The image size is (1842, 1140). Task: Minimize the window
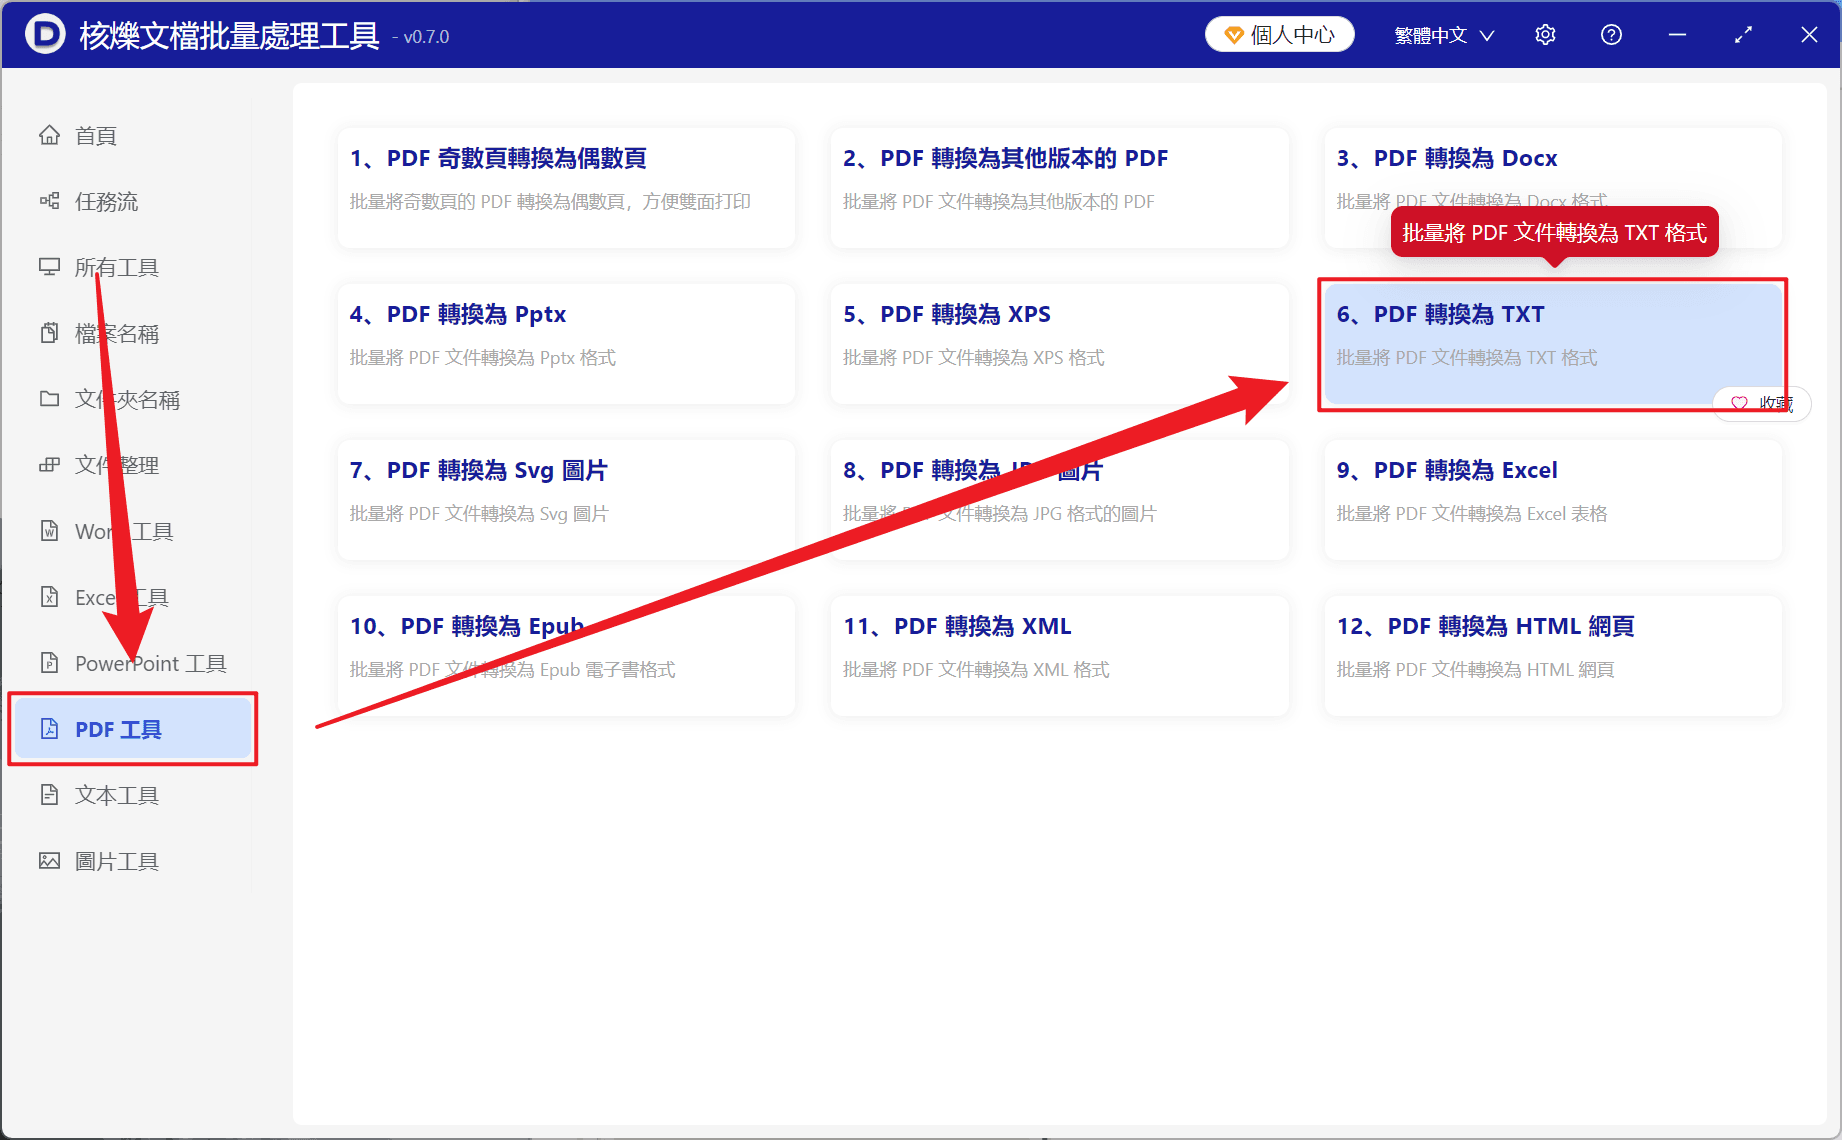coord(1677,35)
